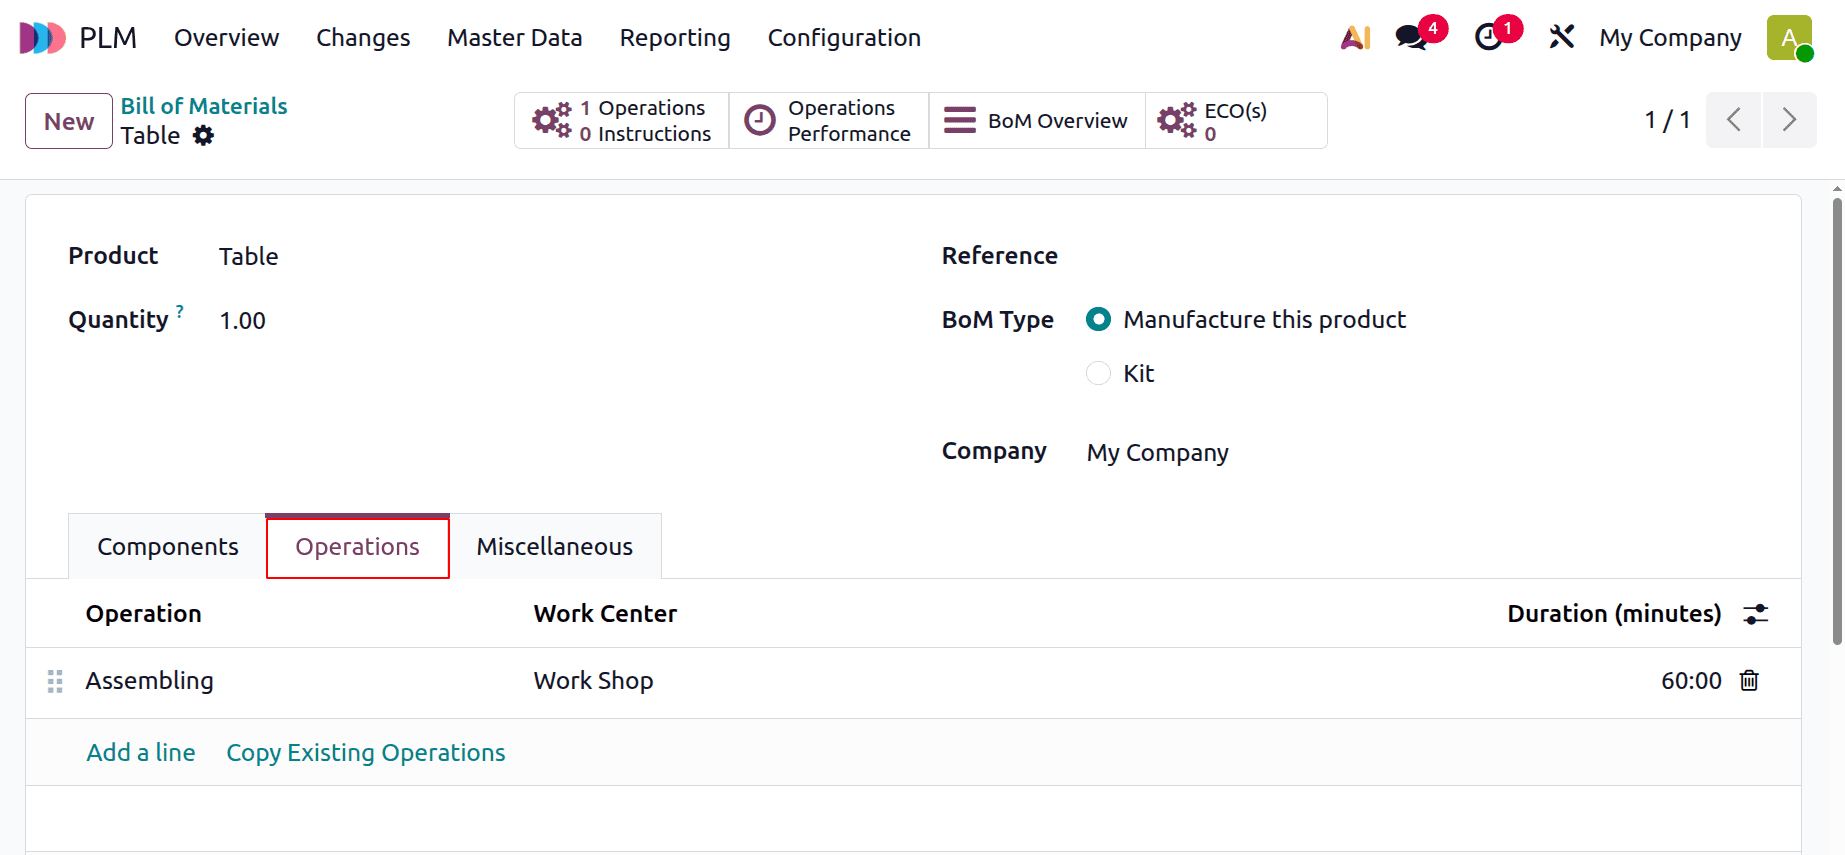Image resolution: width=1845 pixels, height=855 pixels.
Task: Click the Quantity help question mark
Action: [x=180, y=311]
